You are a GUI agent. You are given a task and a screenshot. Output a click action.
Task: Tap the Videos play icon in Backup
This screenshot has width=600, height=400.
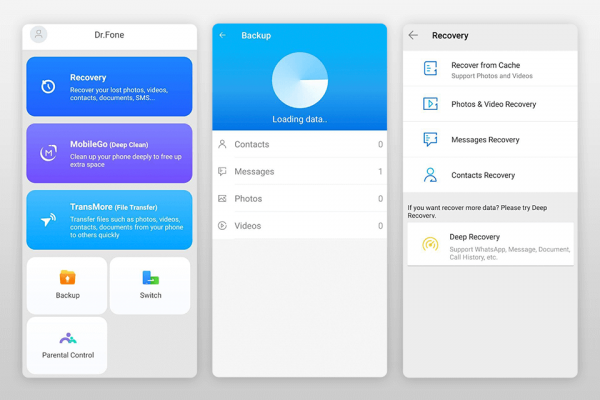point(222,226)
